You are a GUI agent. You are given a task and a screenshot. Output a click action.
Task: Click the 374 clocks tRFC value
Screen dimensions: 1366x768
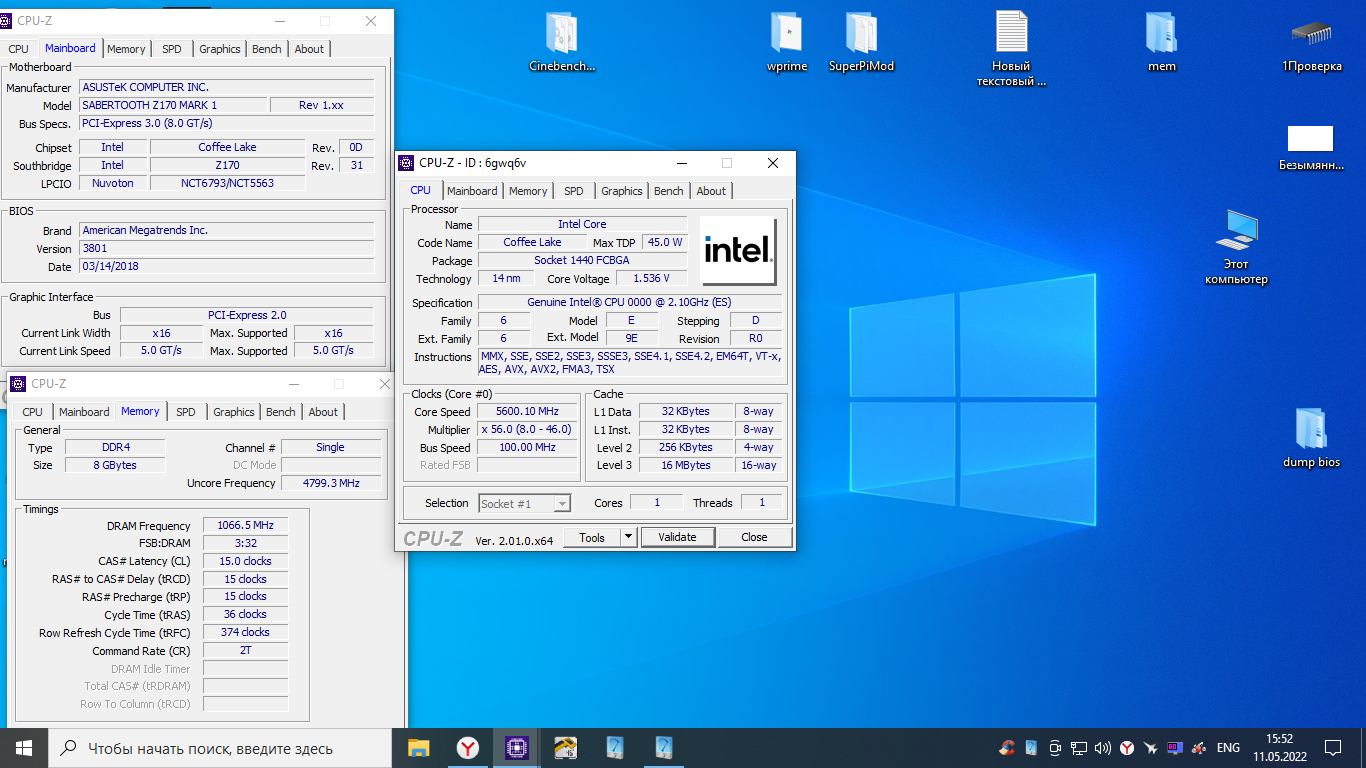tap(245, 632)
